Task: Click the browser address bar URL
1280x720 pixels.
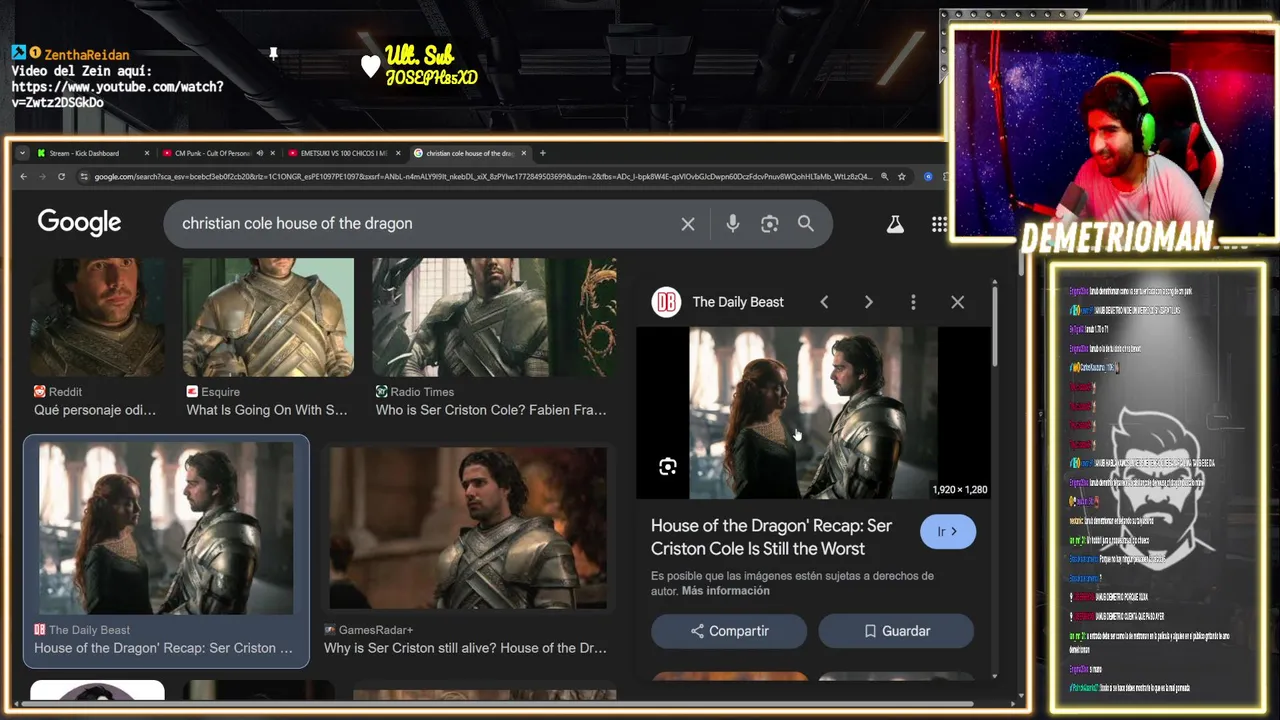Action: 483,177
